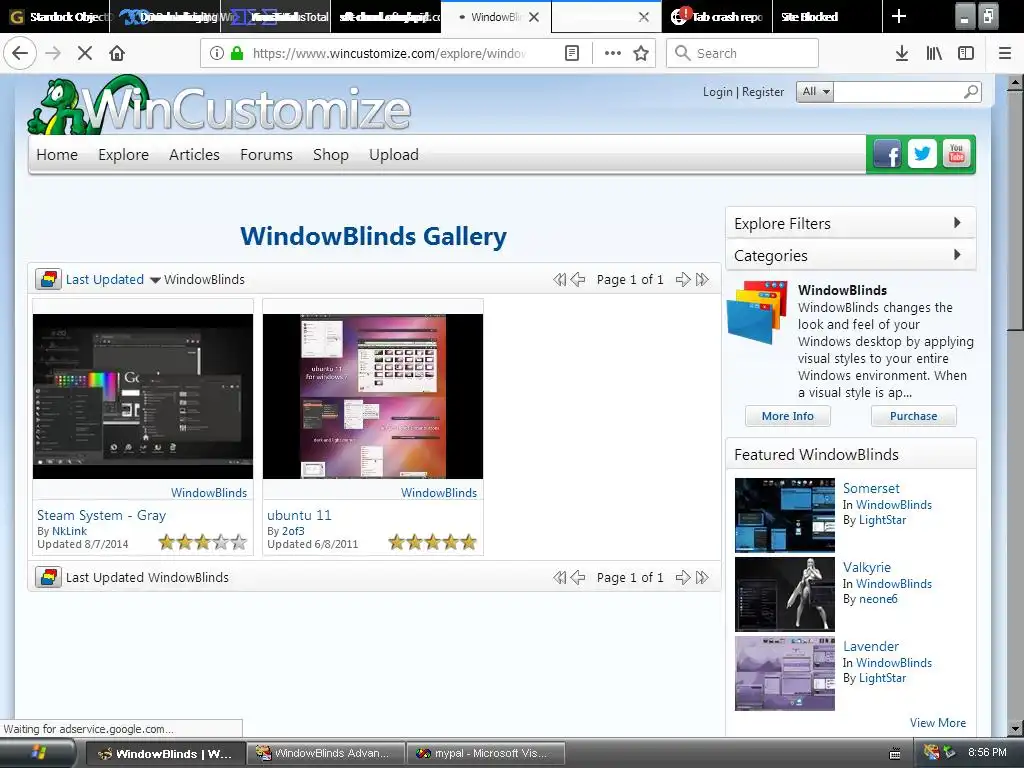The height and width of the screenshot is (768, 1024).
Task: Open the Articles menu
Action: pos(194,155)
